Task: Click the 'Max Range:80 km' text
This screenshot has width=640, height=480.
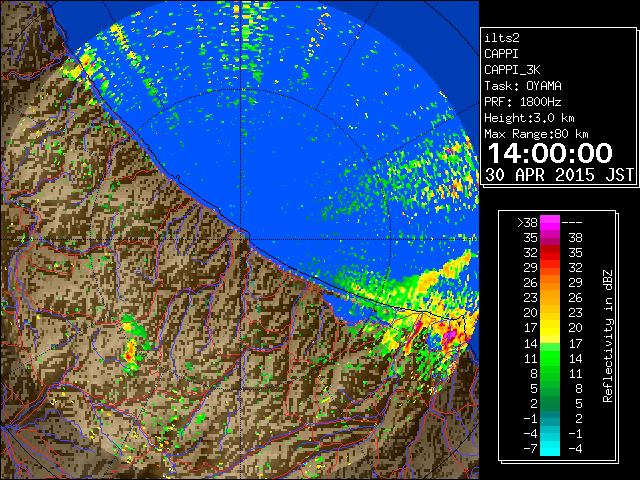Action: coord(536,134)
